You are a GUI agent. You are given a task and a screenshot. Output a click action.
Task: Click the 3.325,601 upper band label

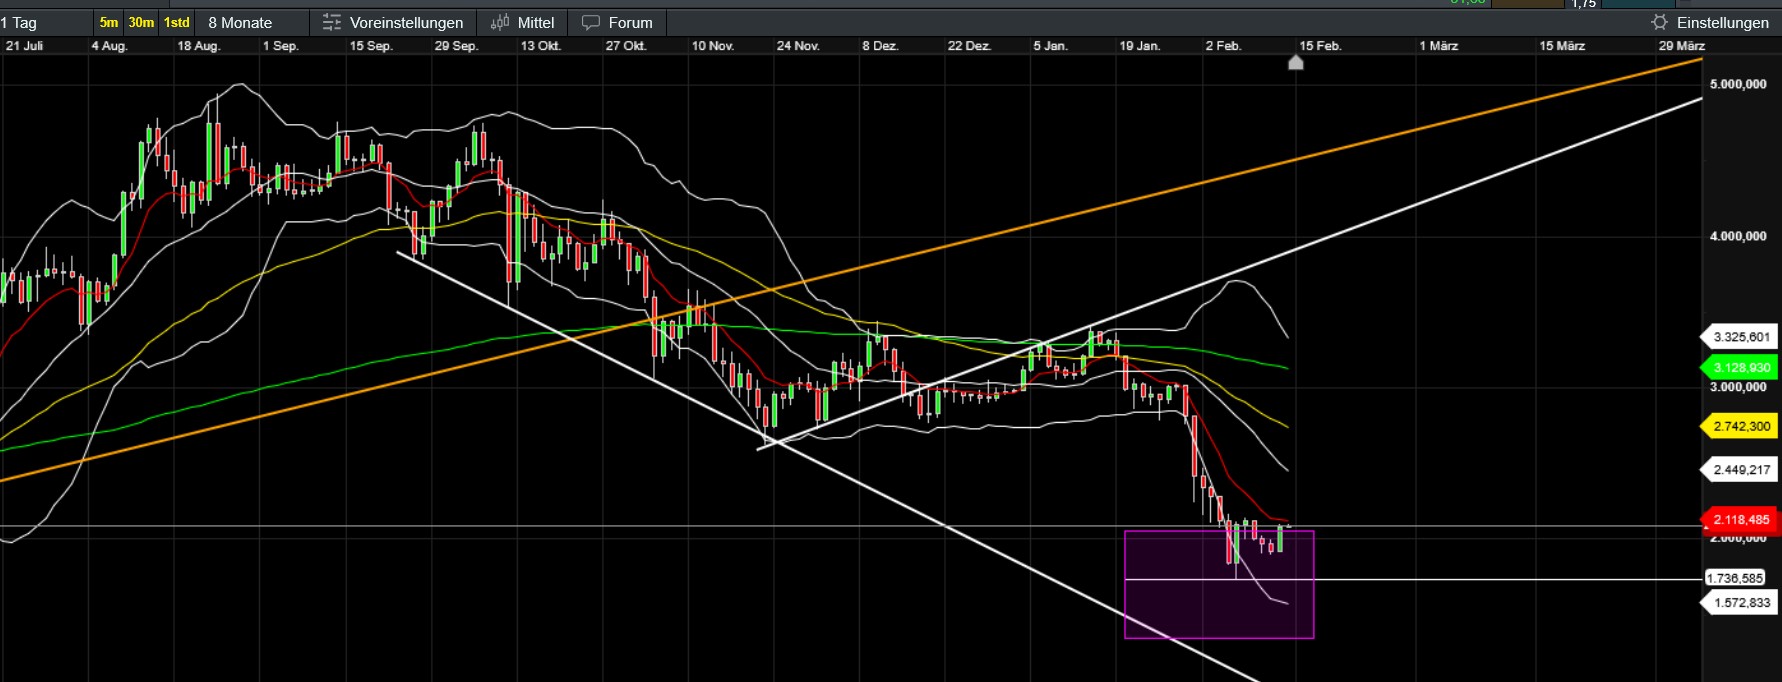[1741, 337]
